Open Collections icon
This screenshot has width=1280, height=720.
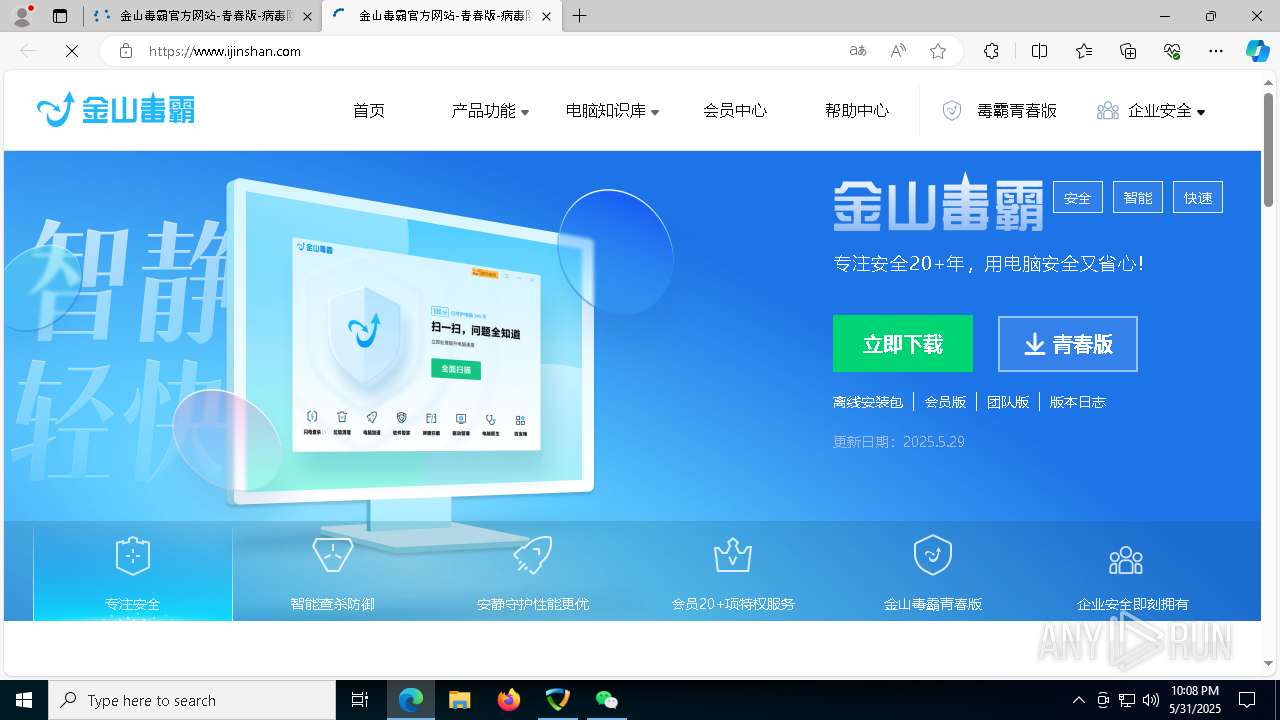(1128, 51)
